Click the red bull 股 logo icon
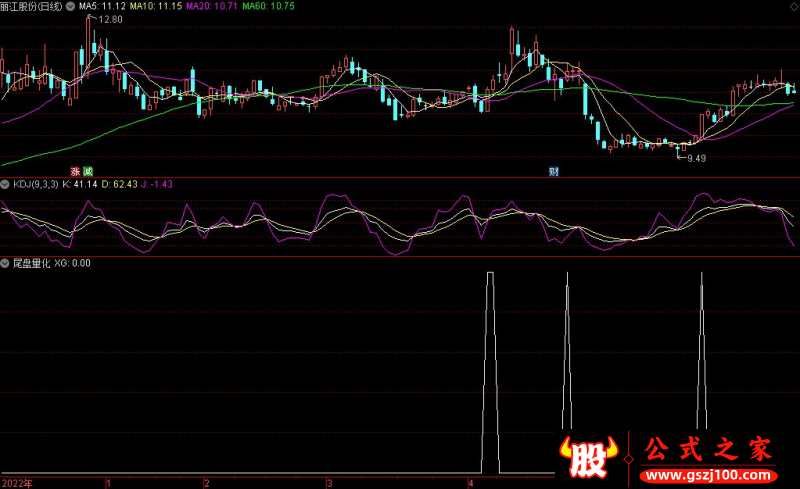 pos(589,455)
